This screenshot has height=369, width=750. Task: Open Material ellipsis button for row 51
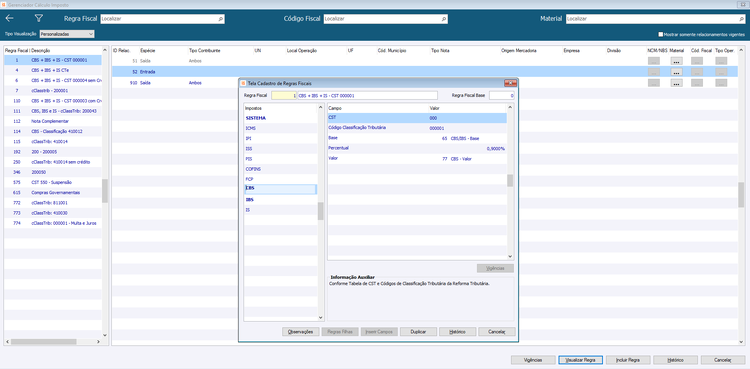coord(676,61)
